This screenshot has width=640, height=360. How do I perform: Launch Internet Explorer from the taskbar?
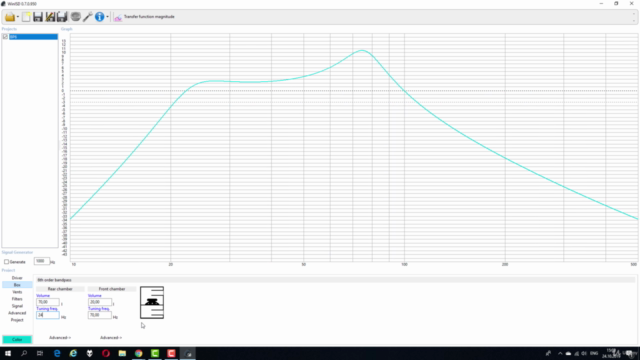click(x=73, y=353)
